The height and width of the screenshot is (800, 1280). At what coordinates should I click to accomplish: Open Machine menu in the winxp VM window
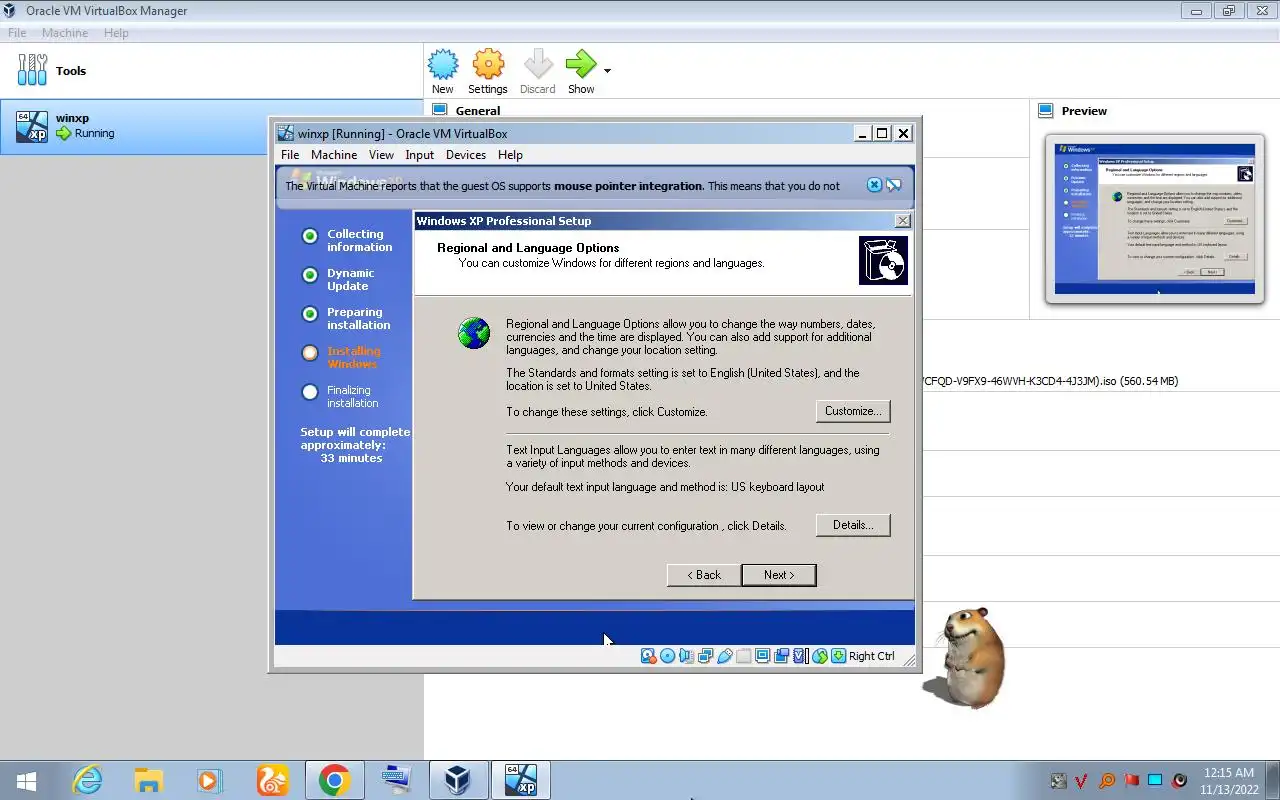334,155
